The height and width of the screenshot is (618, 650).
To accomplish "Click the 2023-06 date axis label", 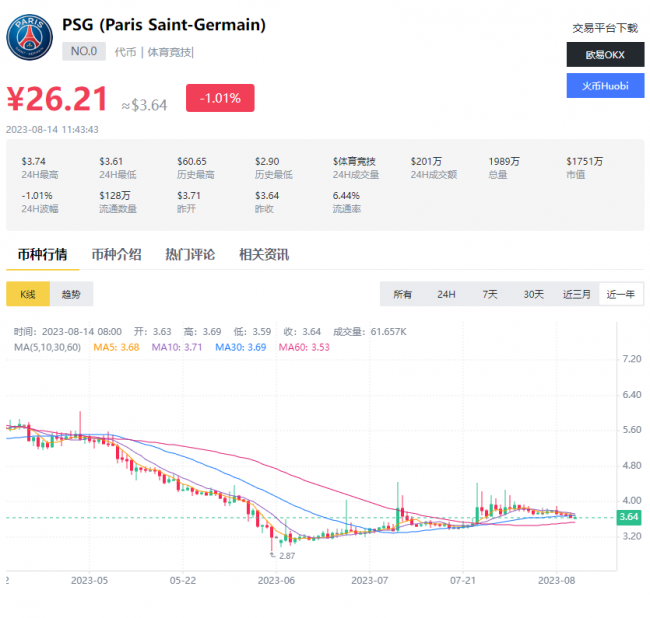I will tap(276, 580).
